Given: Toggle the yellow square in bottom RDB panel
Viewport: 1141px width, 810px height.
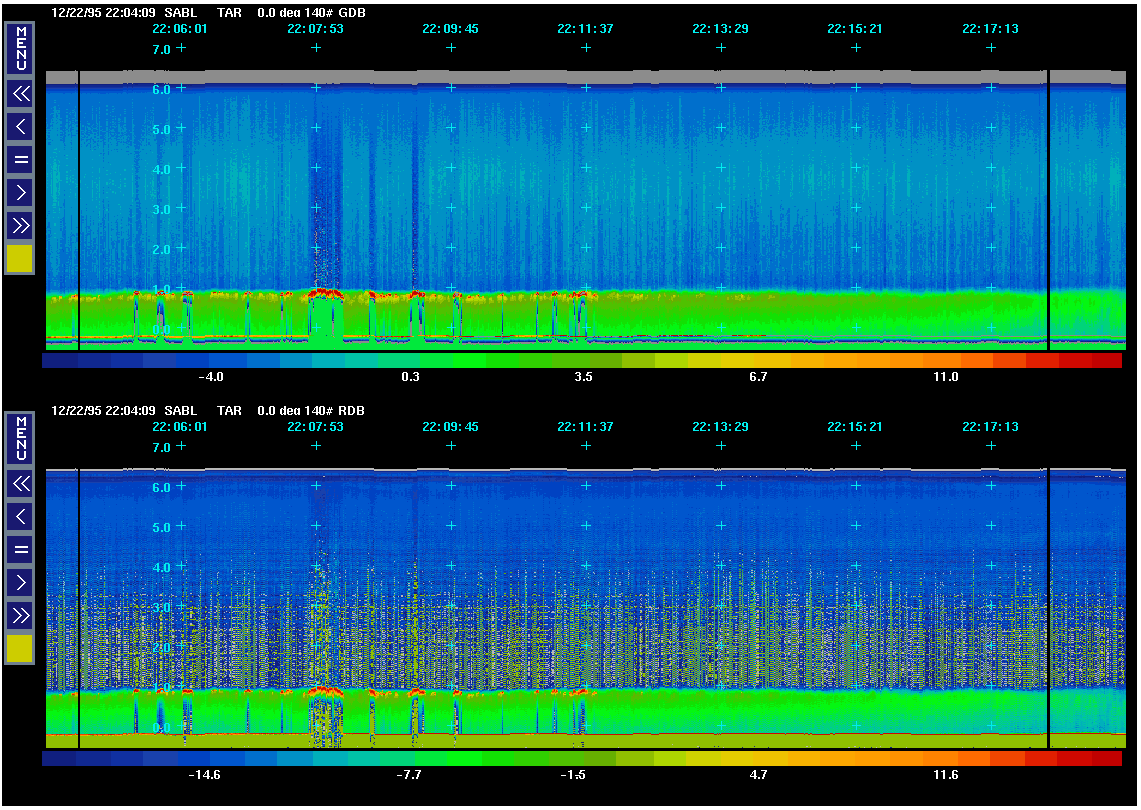Looking at the screenshot, I should (x=20, y=648).
